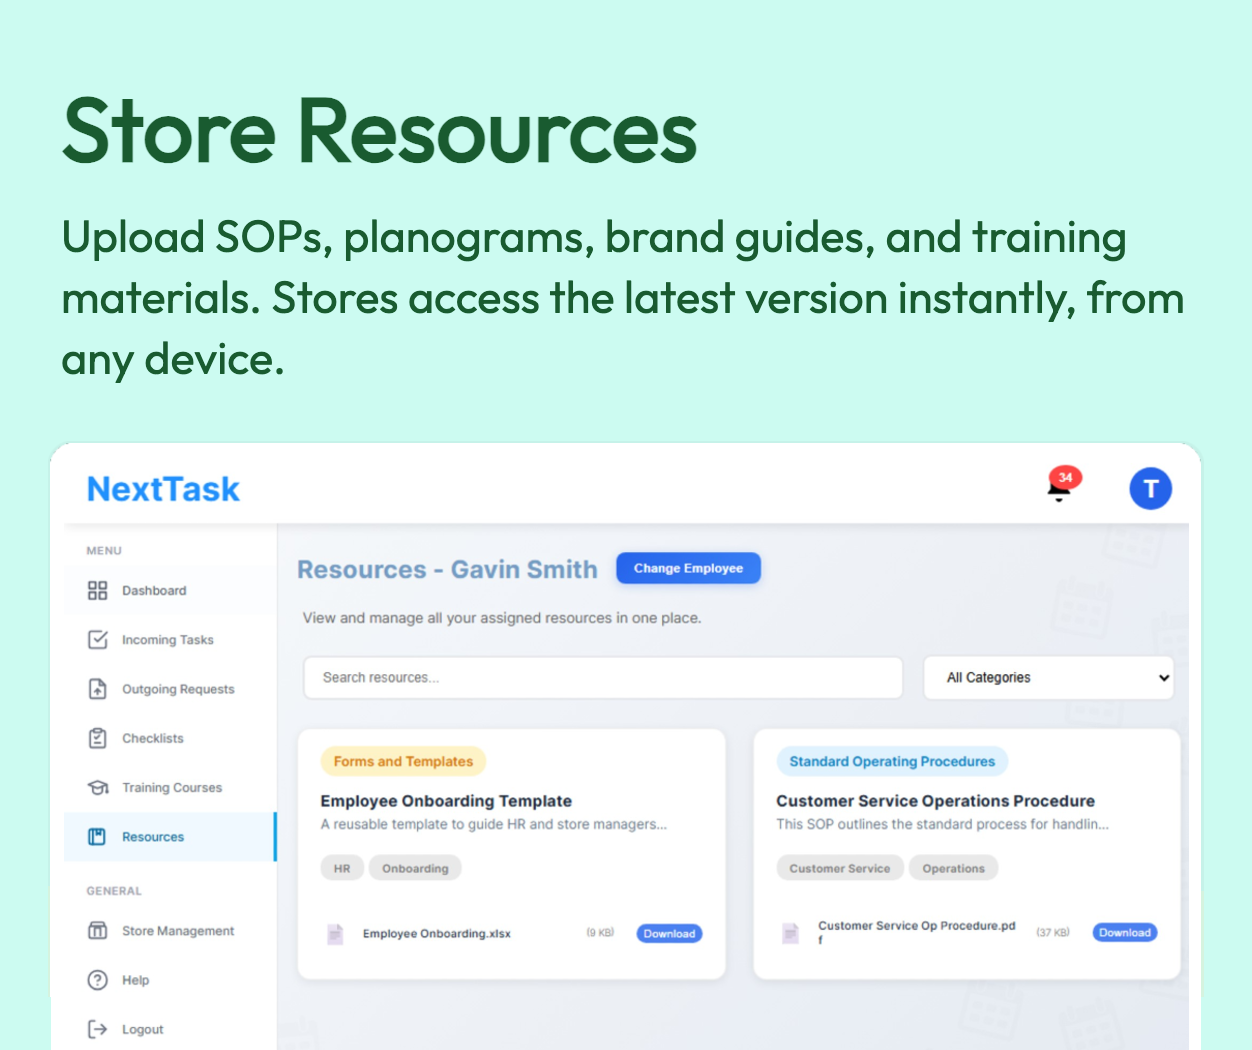This screenshot has height=1050, width=1252.
Task: Select Logout menu item
Action: tap(170, 1029)
